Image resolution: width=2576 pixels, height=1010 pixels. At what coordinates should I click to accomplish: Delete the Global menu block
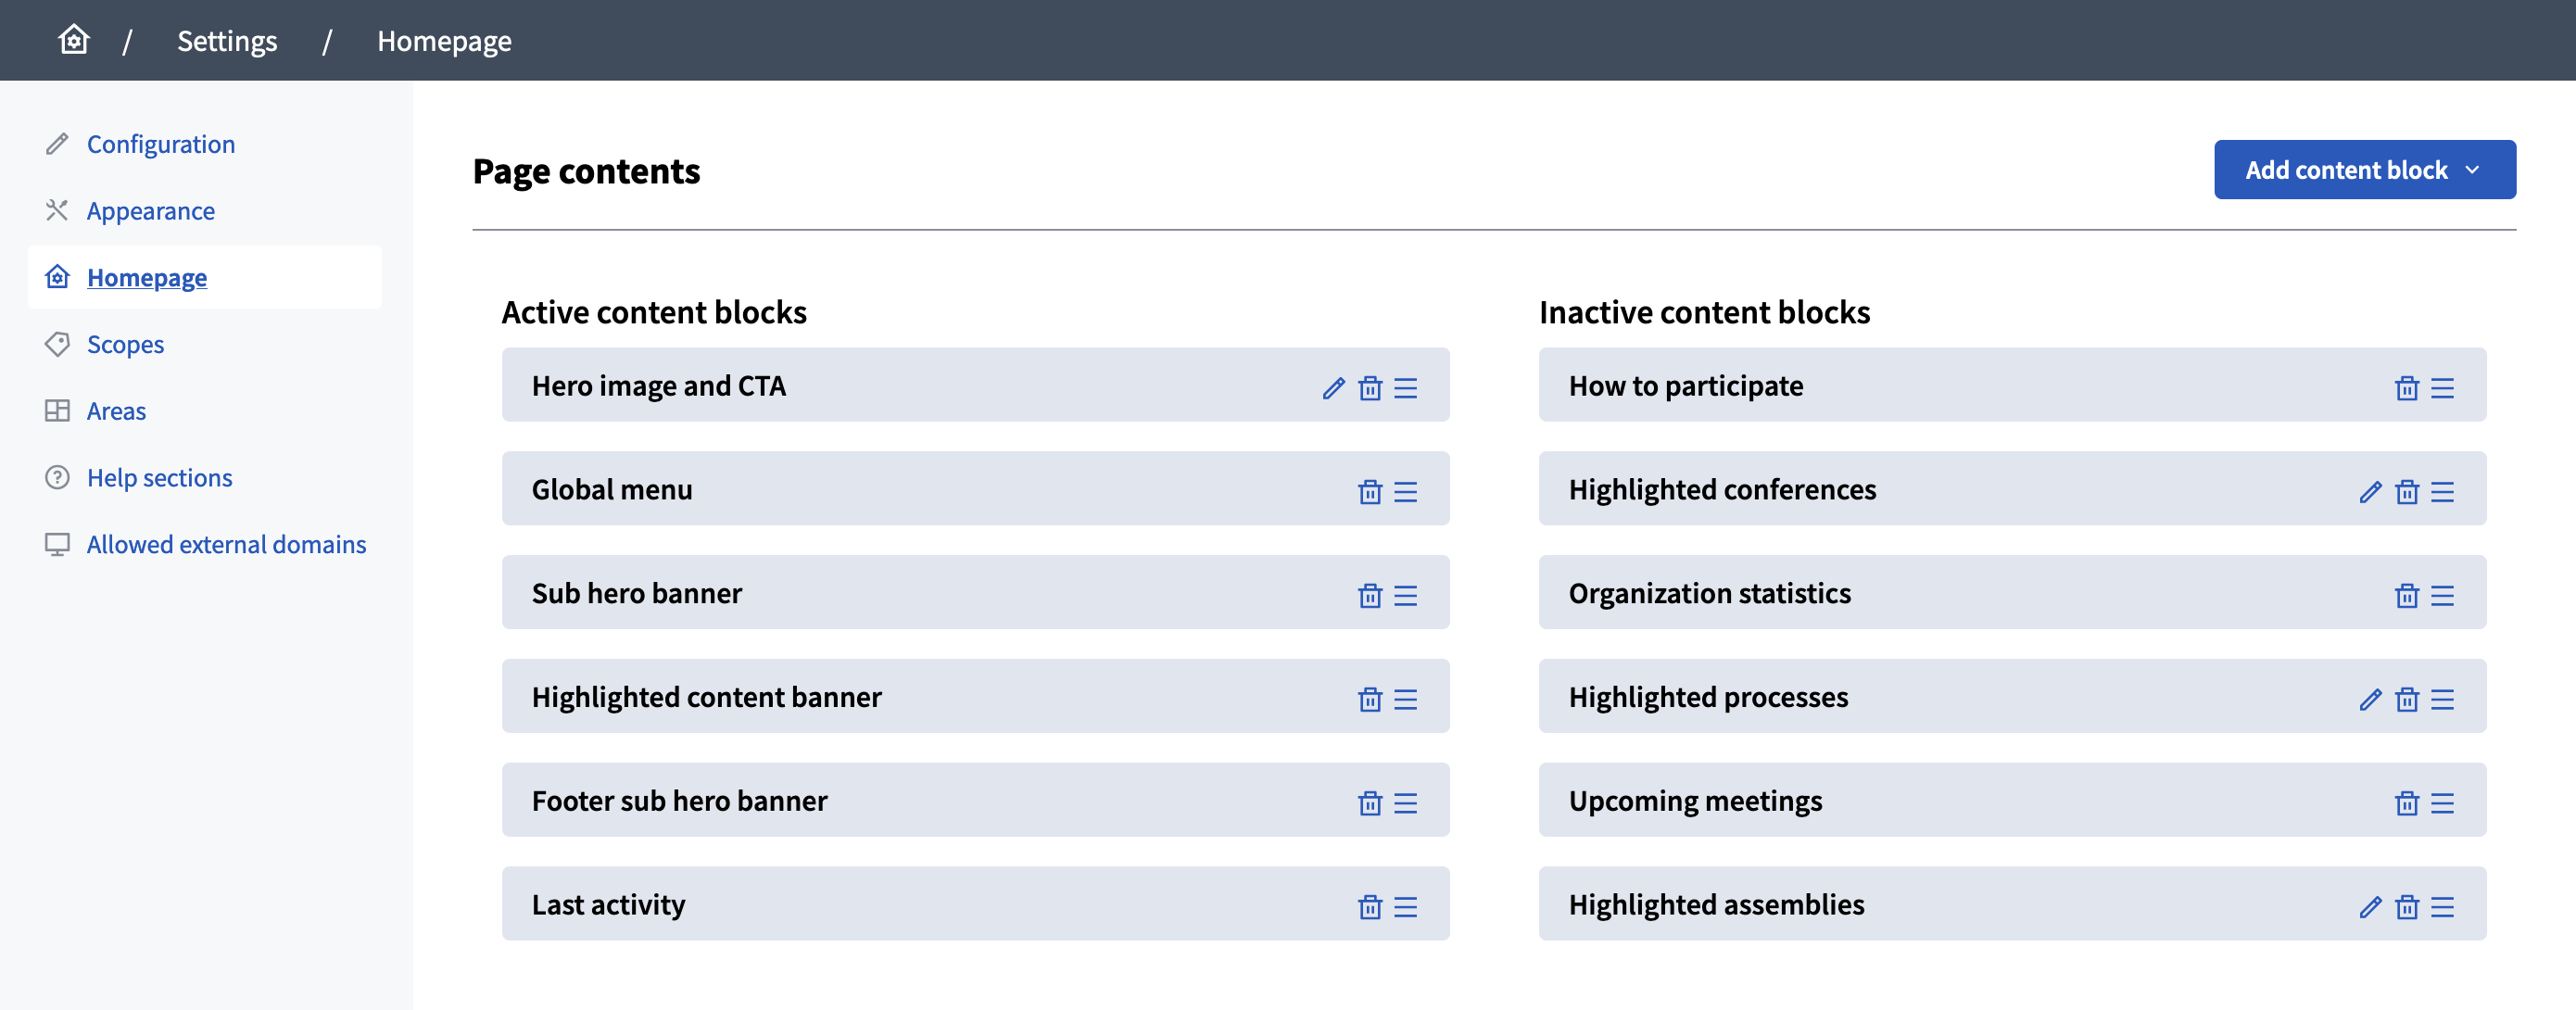click(1368, 492)
